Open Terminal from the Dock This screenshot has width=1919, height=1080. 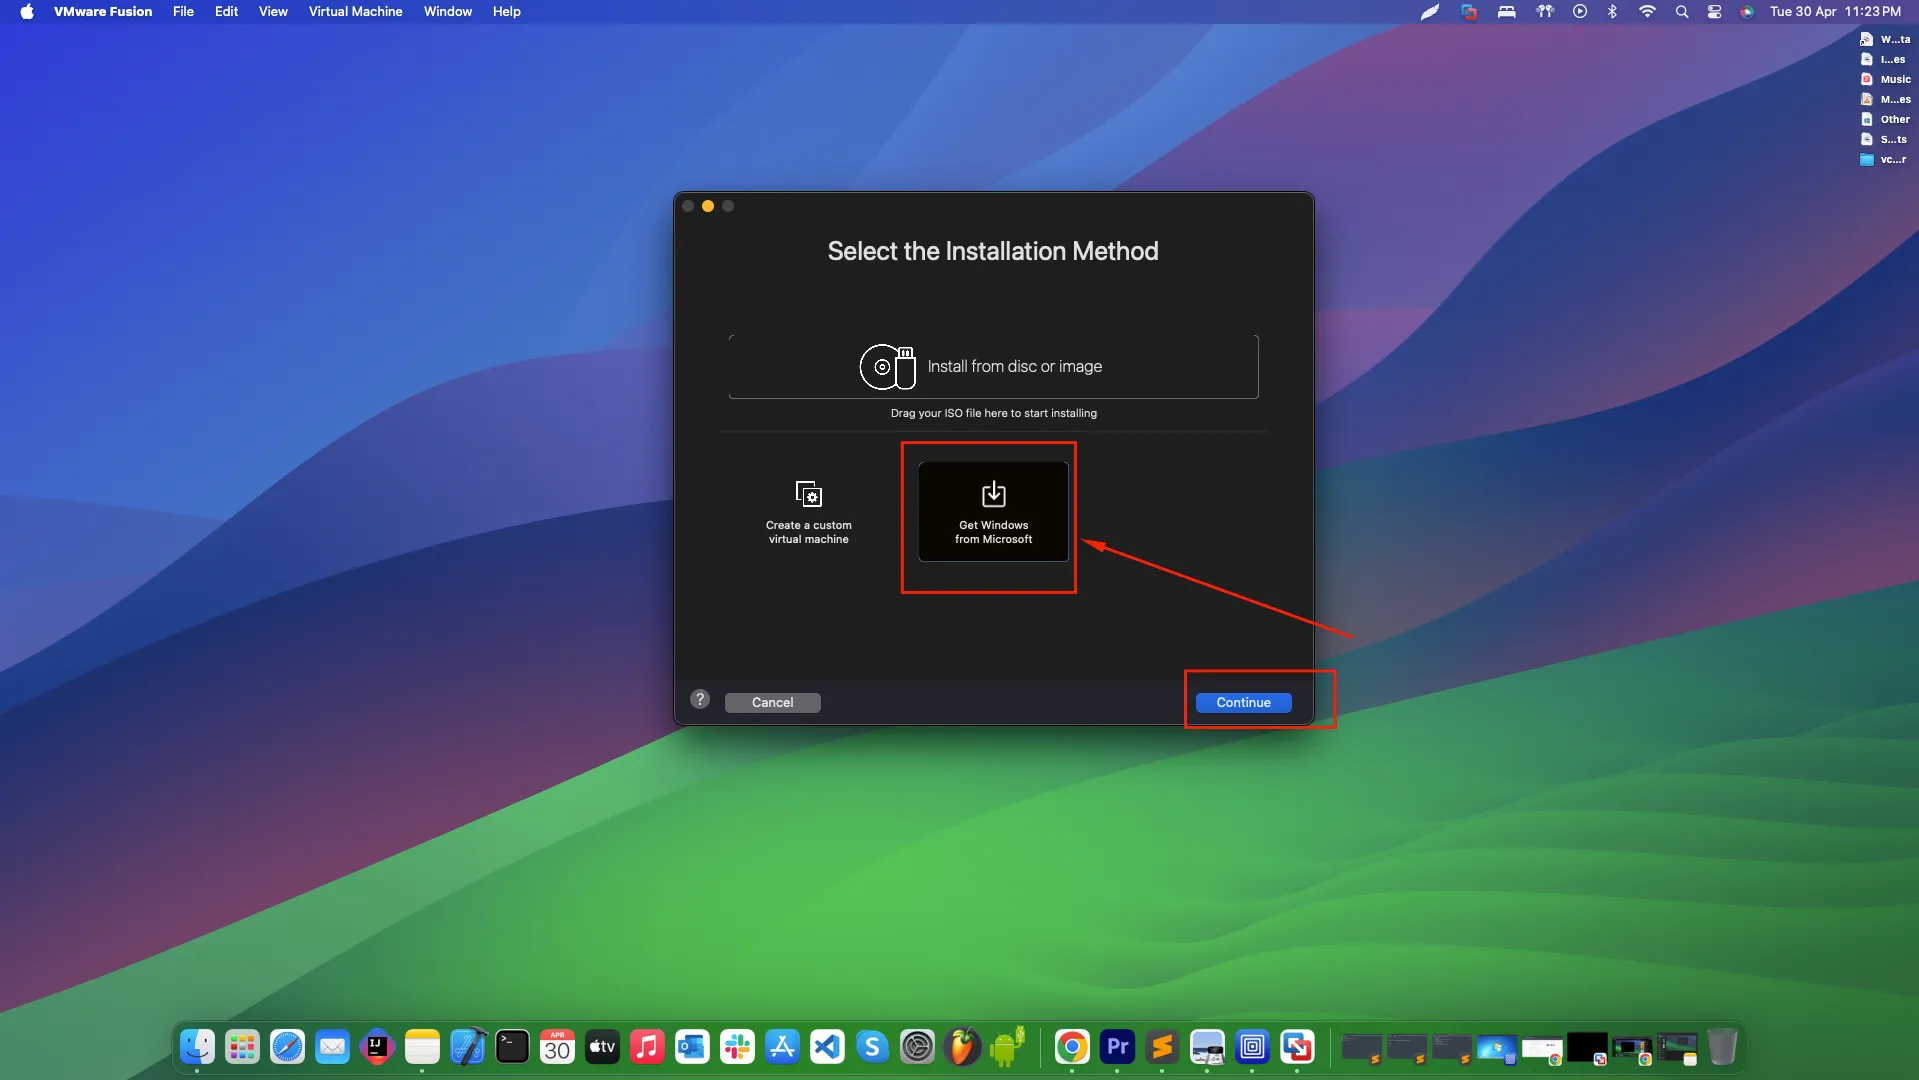click(512, 1047)
